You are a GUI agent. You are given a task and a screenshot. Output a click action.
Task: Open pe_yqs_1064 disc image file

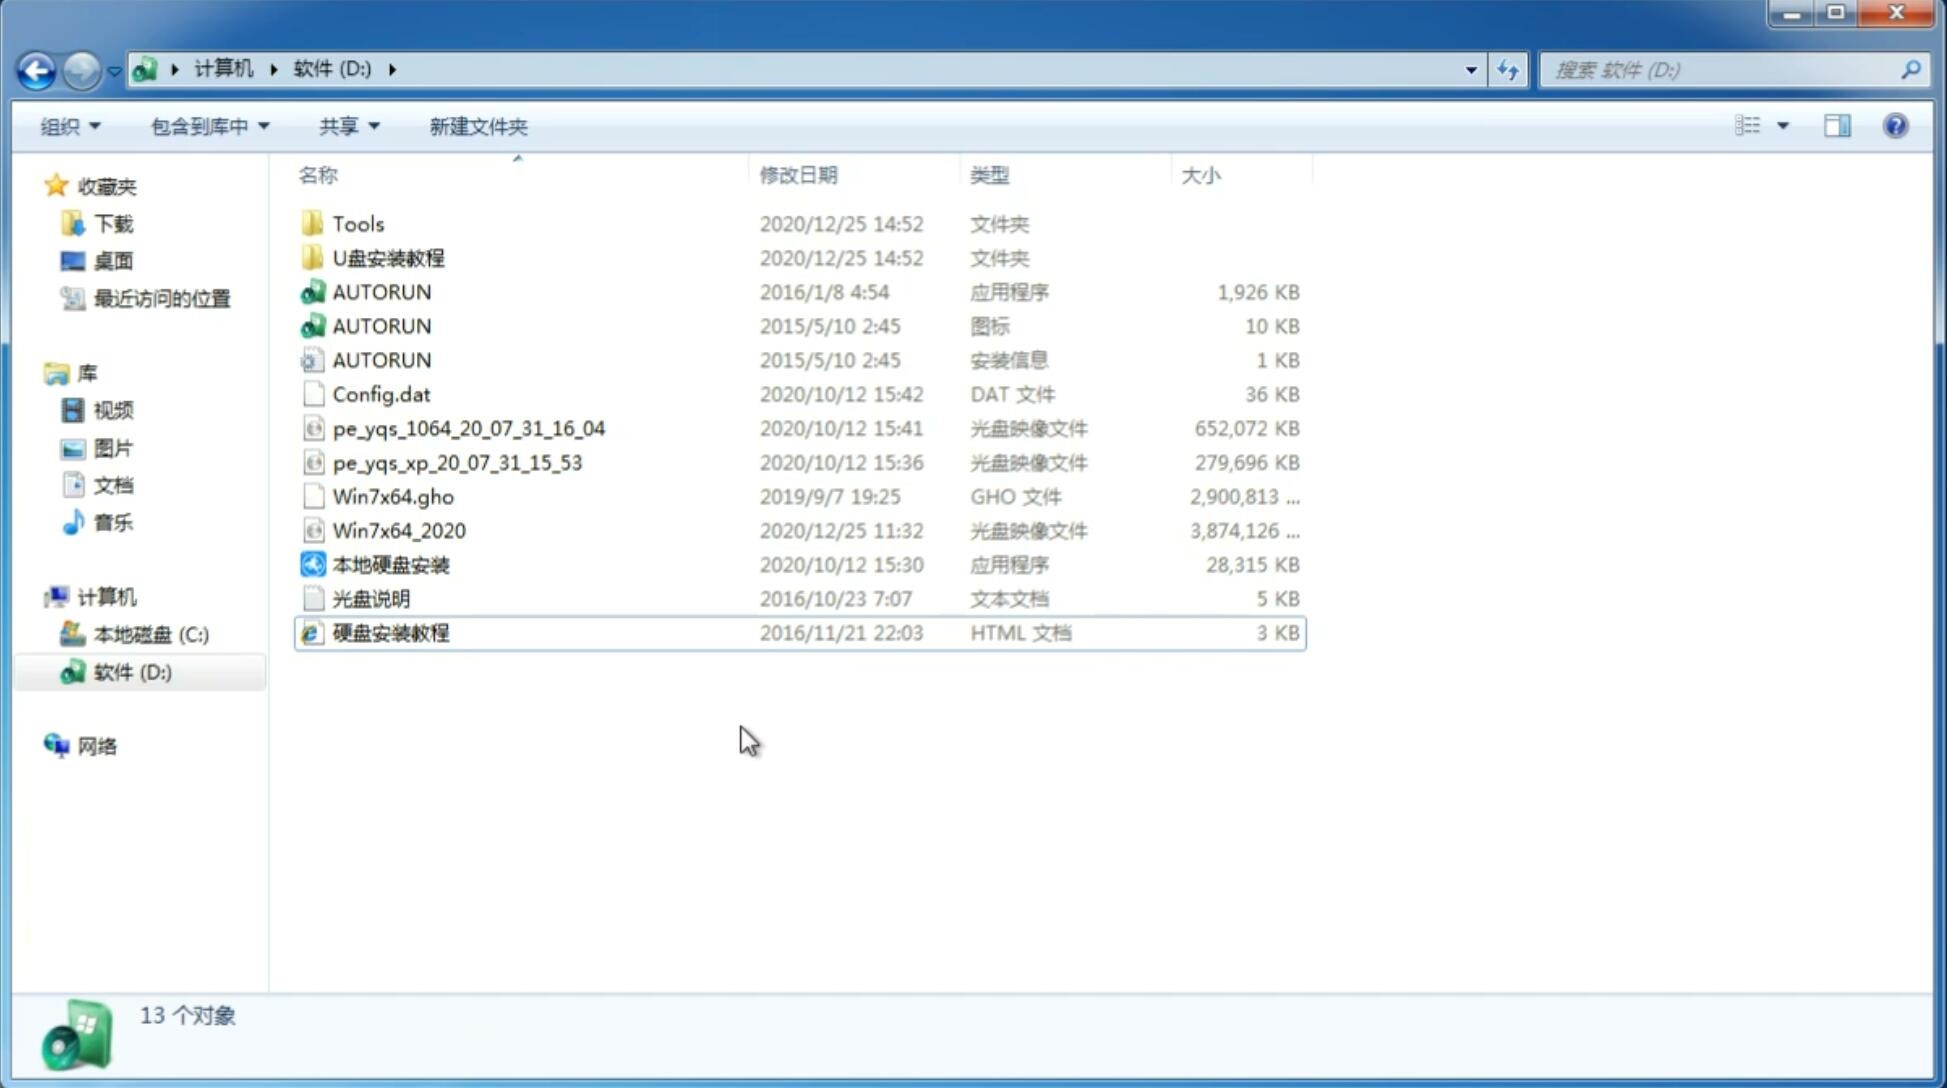pos(468,428)
